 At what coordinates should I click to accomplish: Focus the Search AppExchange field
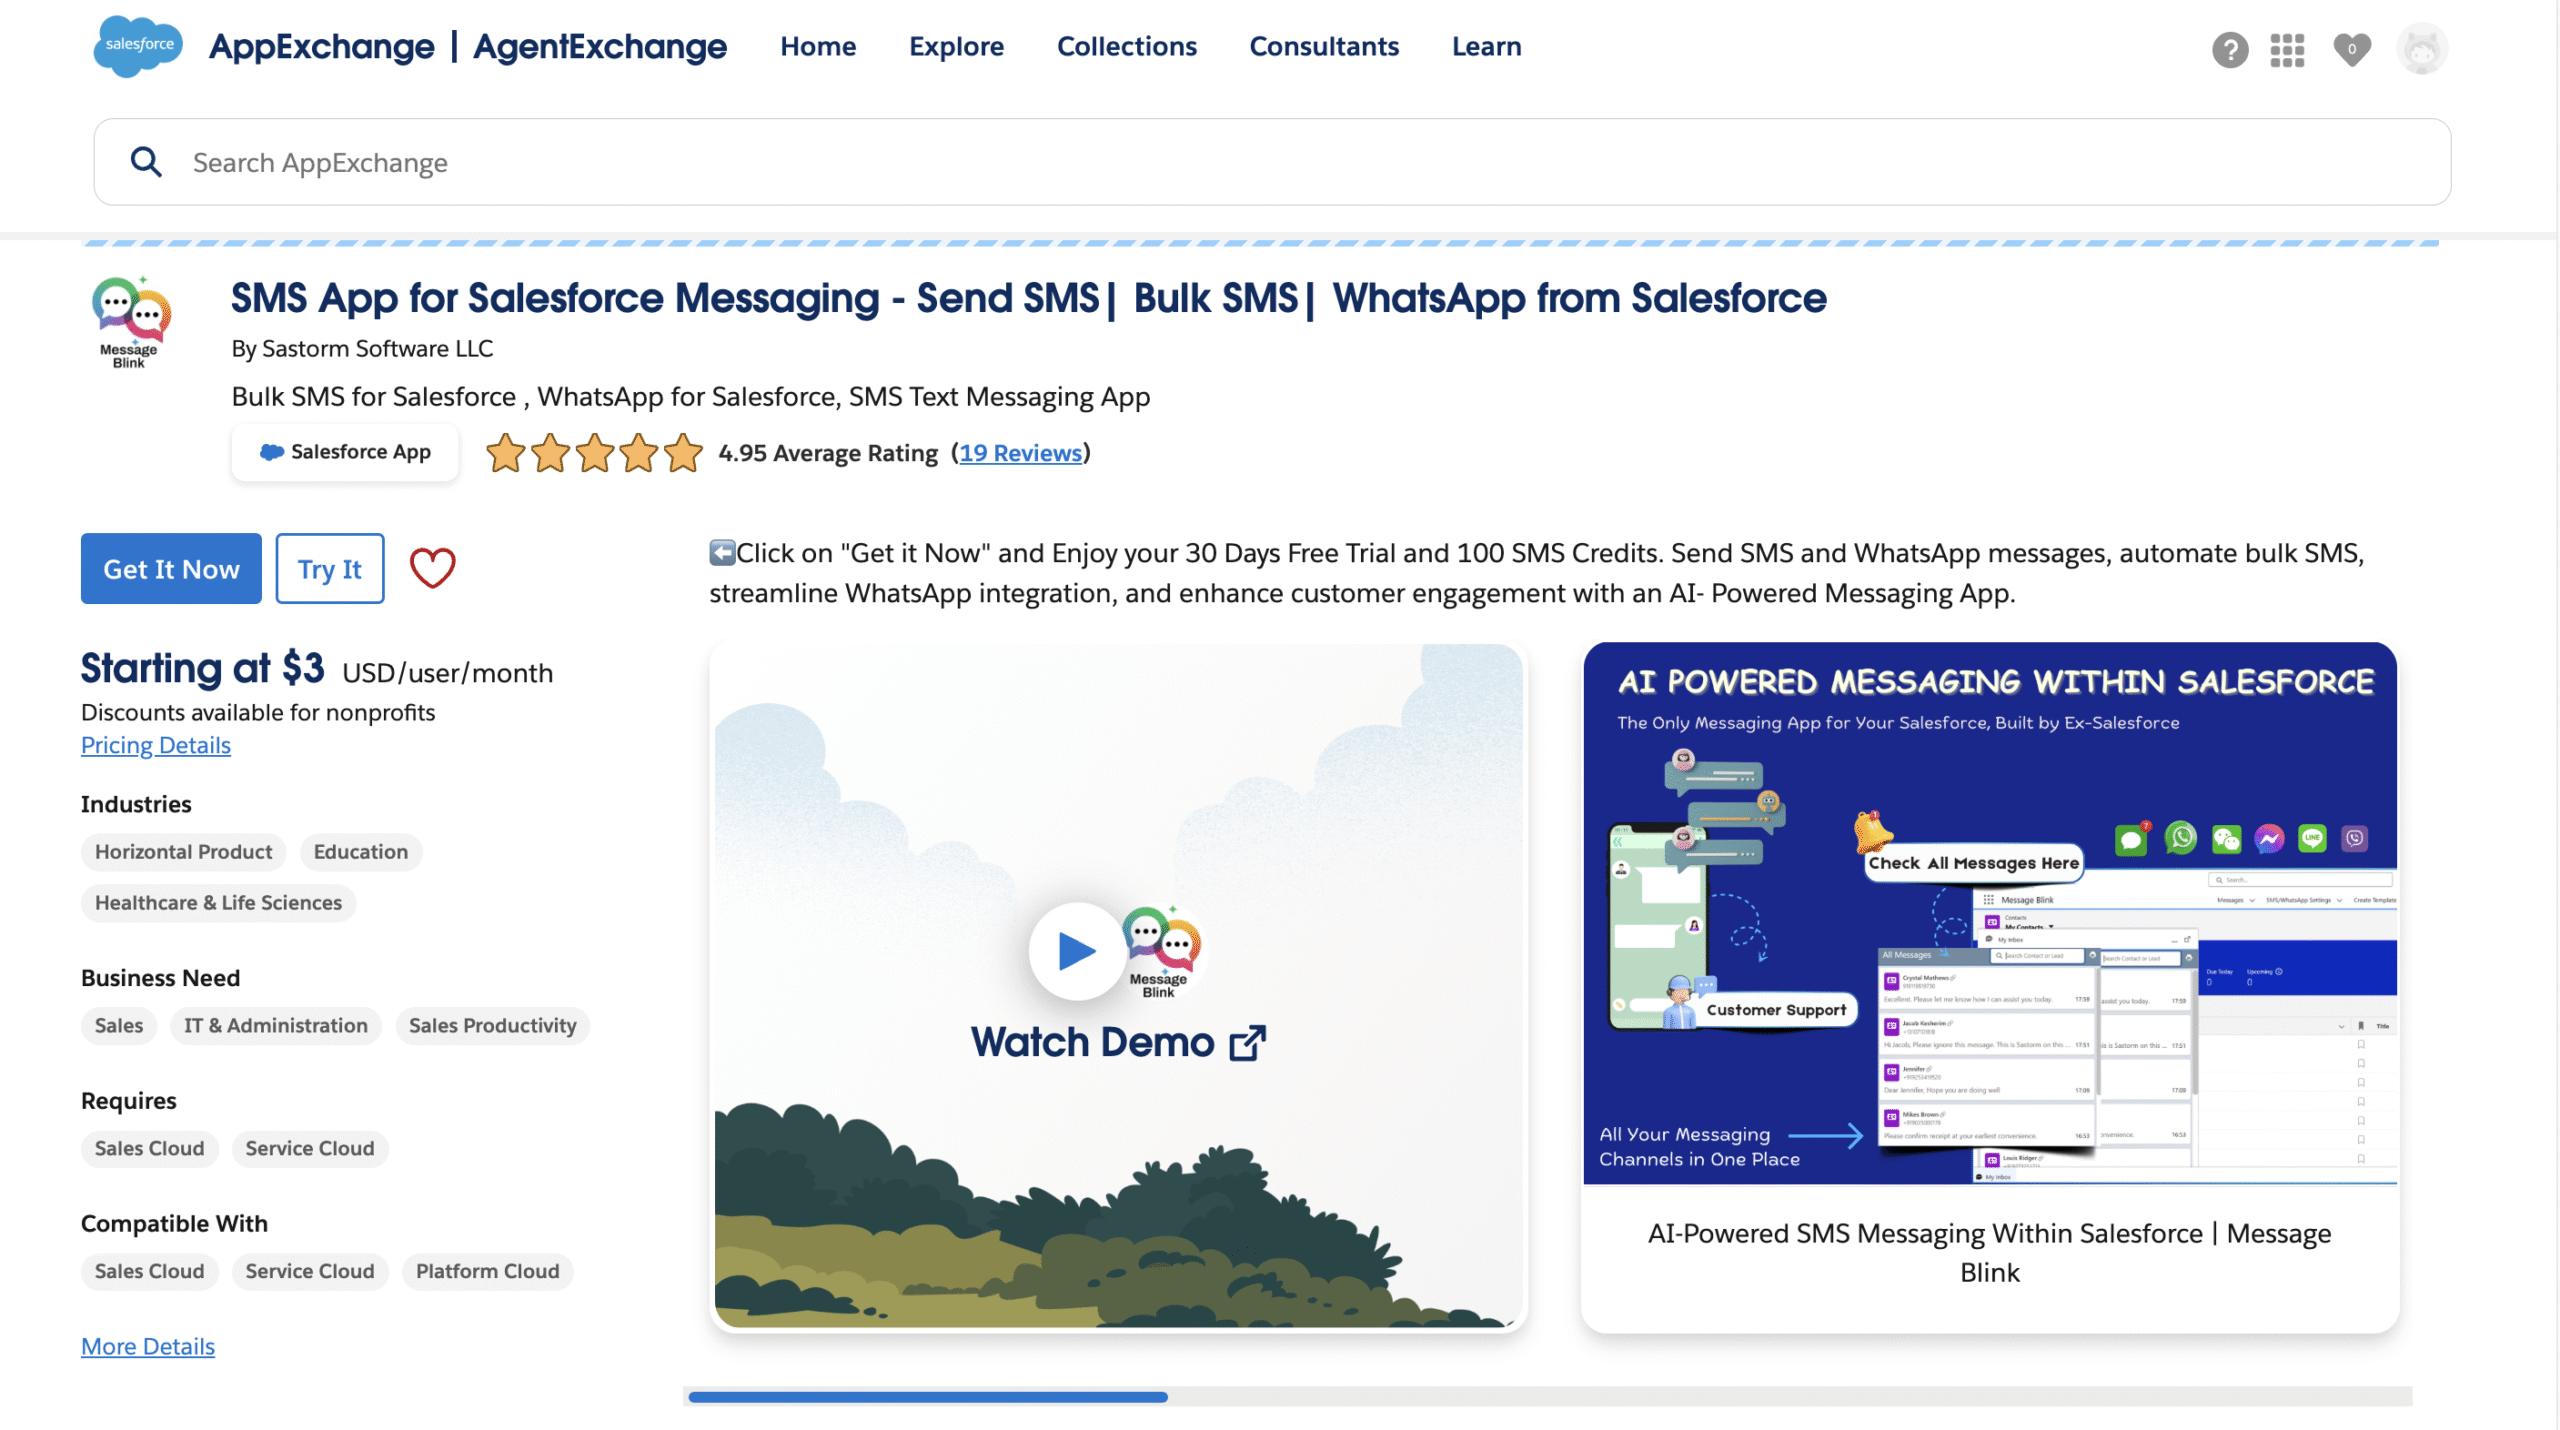click(x=1272, y=162)
